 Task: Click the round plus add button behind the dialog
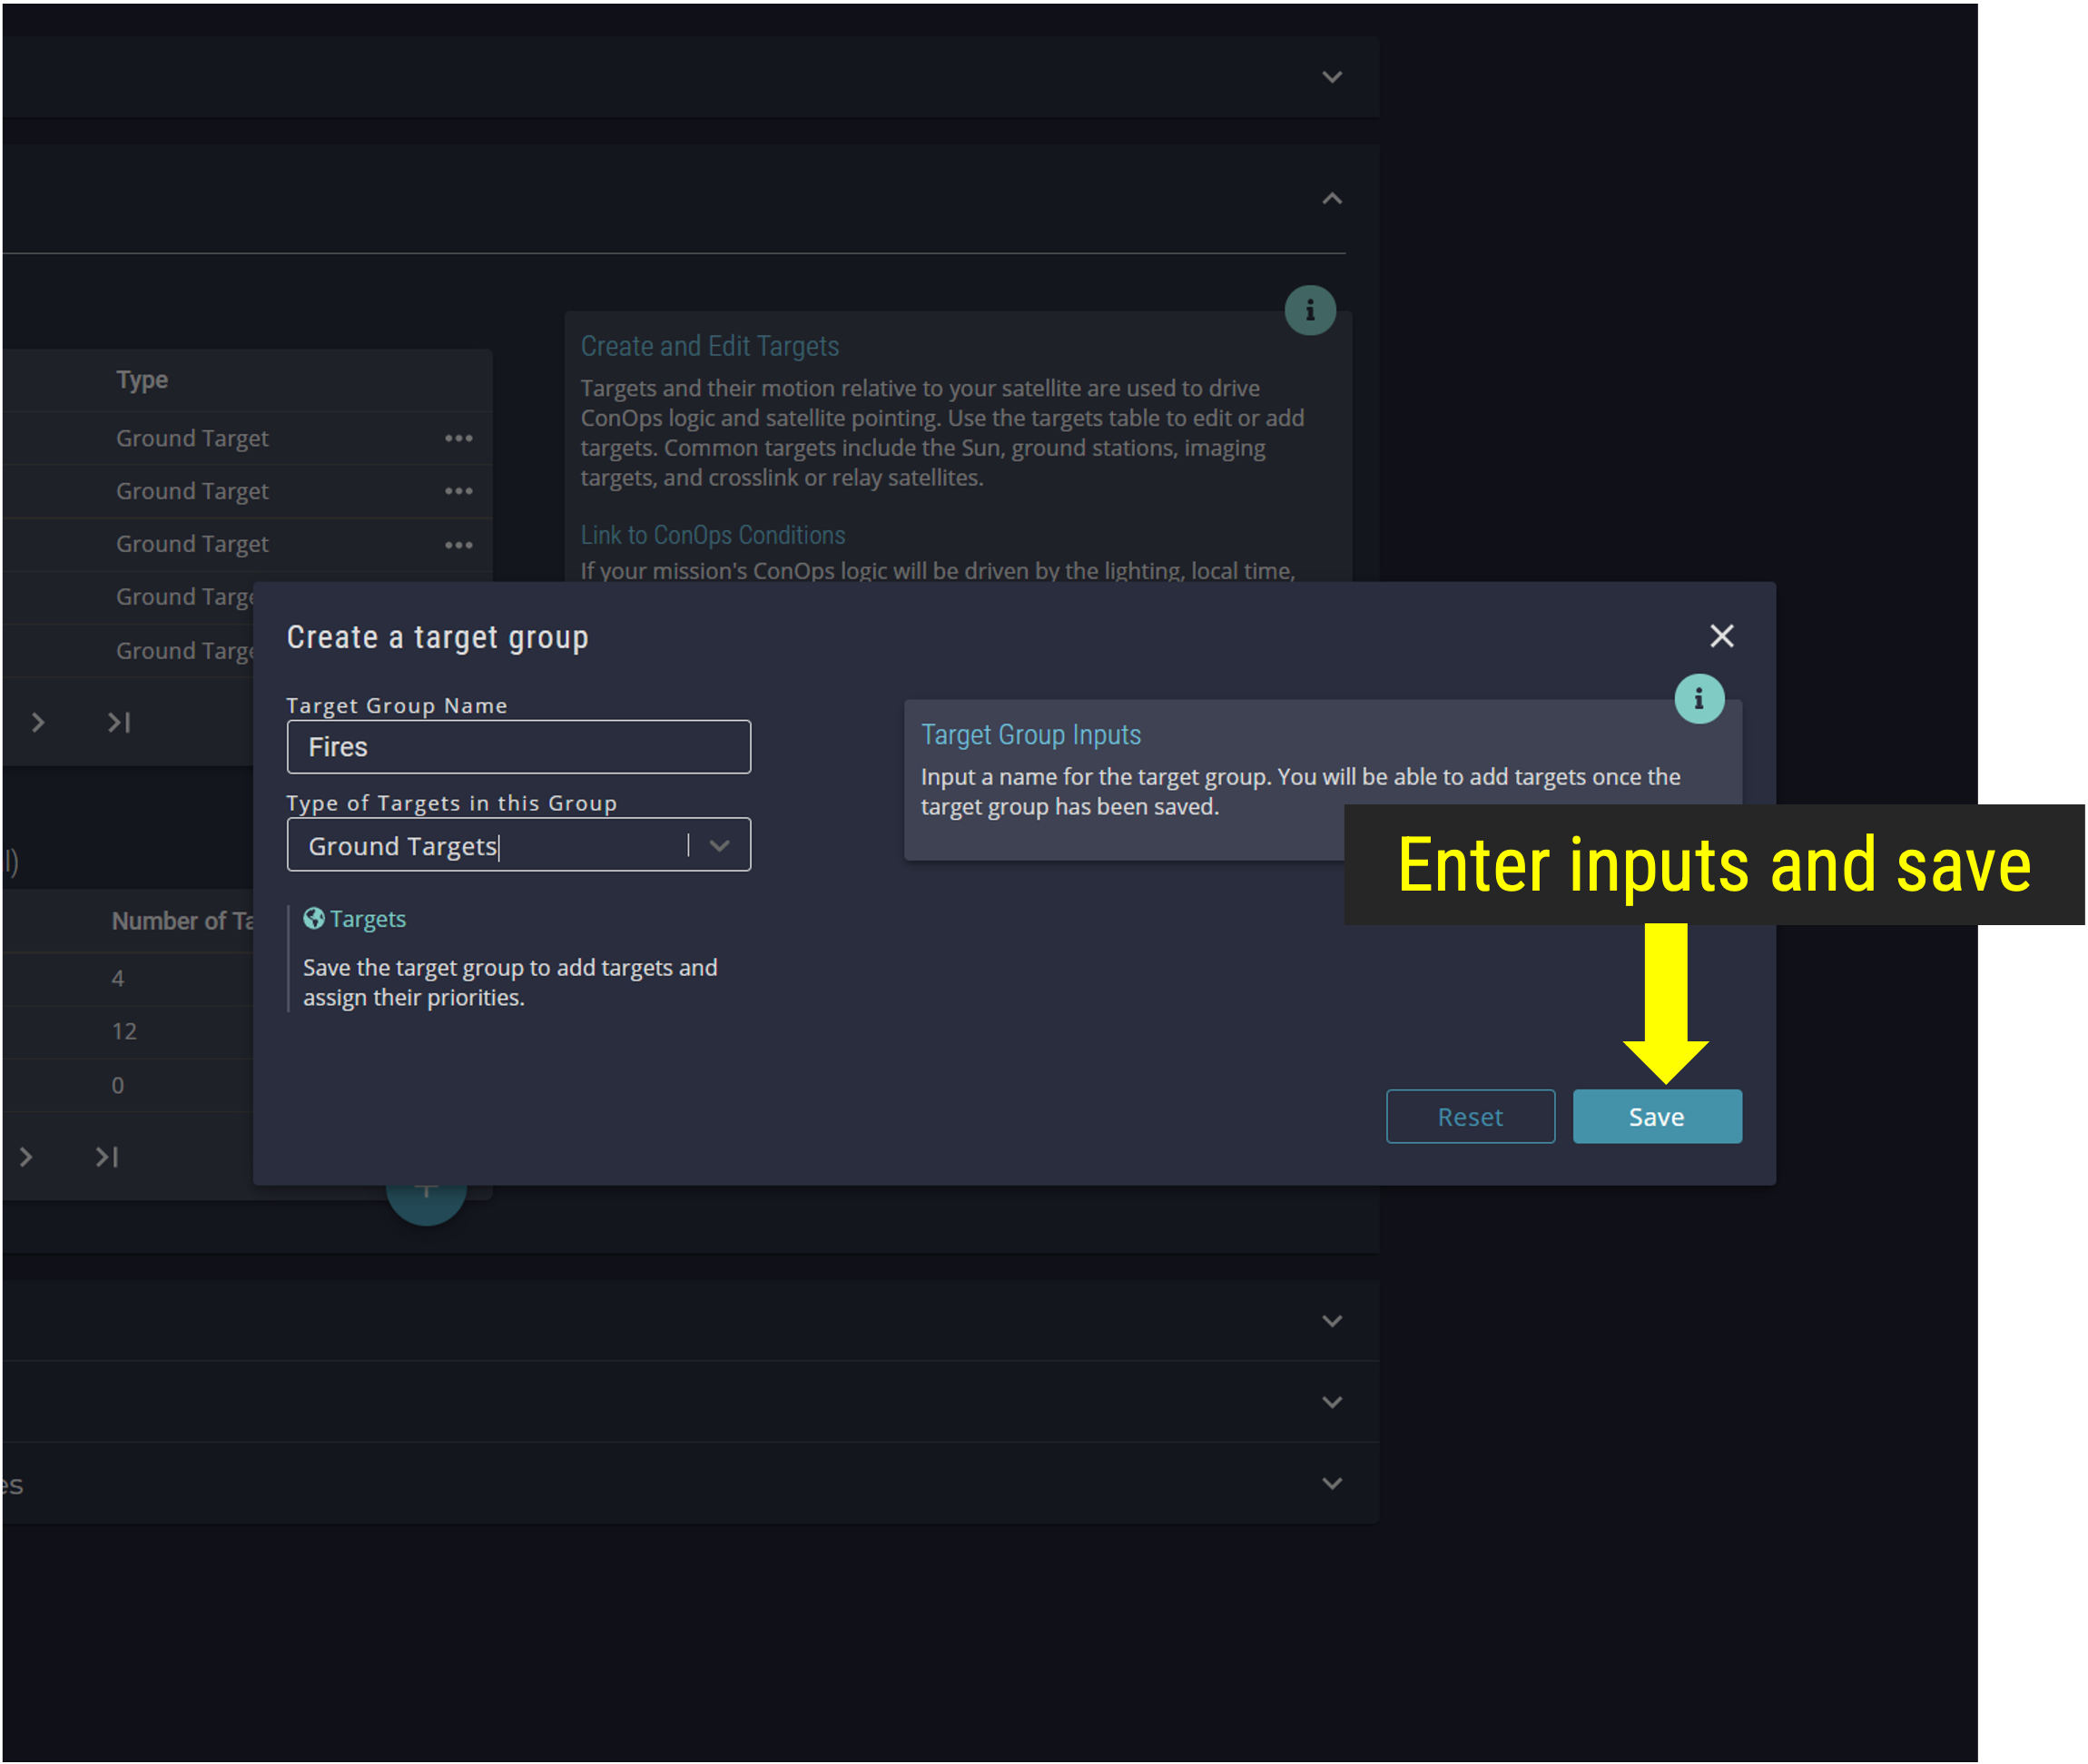426,1204
